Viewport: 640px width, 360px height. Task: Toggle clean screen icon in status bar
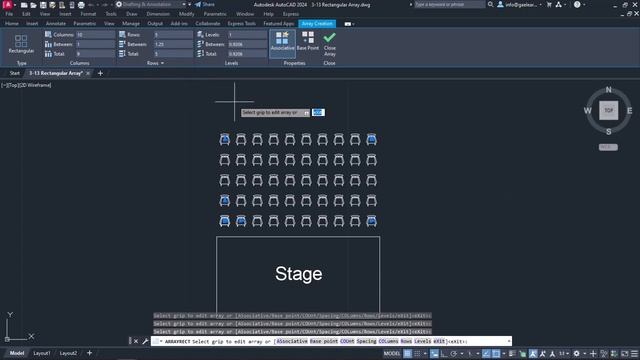click(625, 353)
